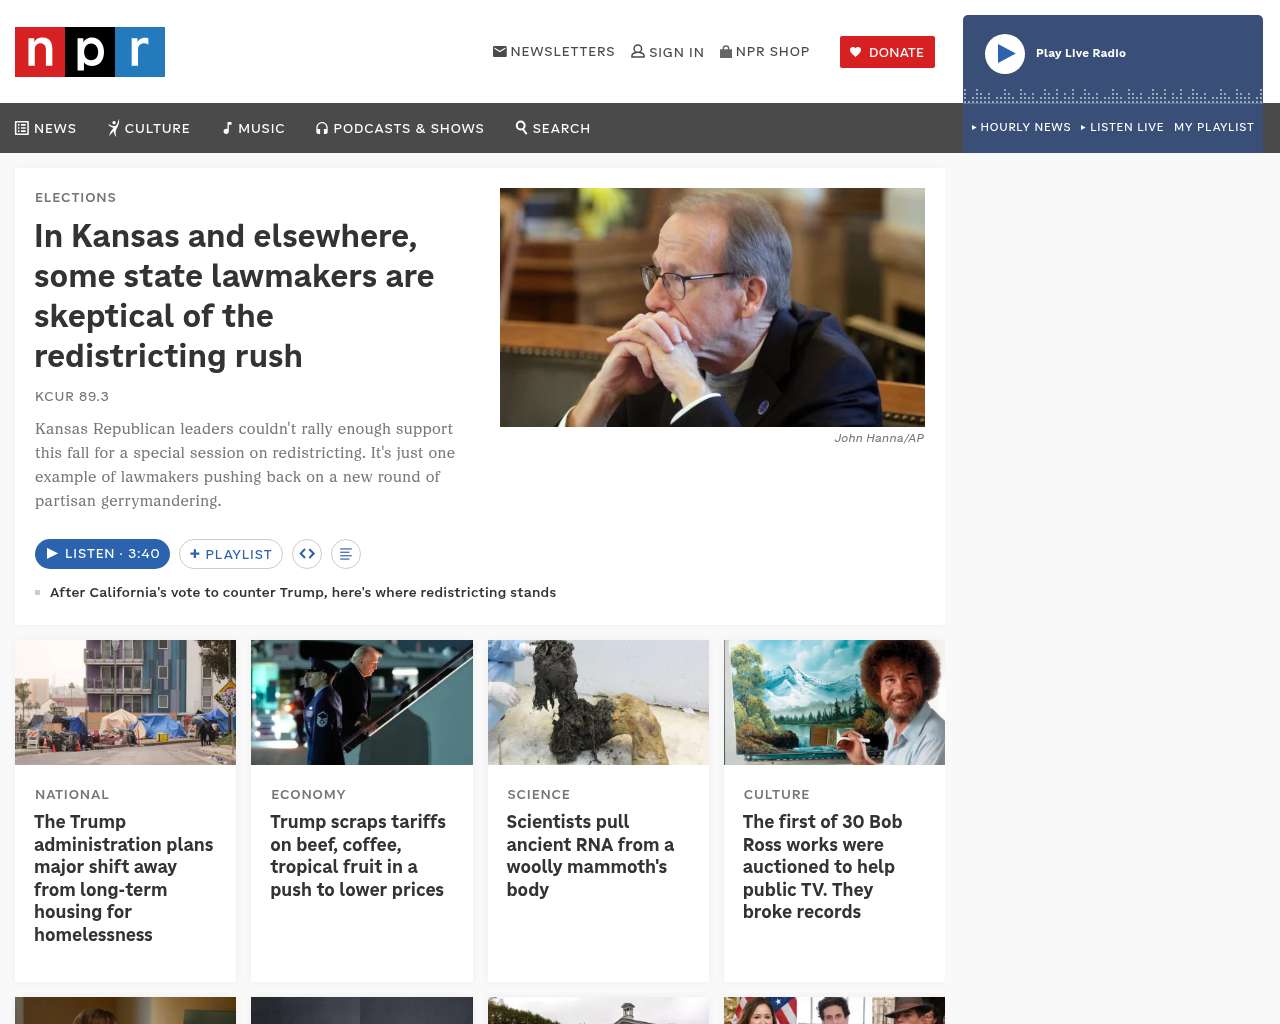
Task: Open the Music navigation menu
Action: (x=254, y=128)
